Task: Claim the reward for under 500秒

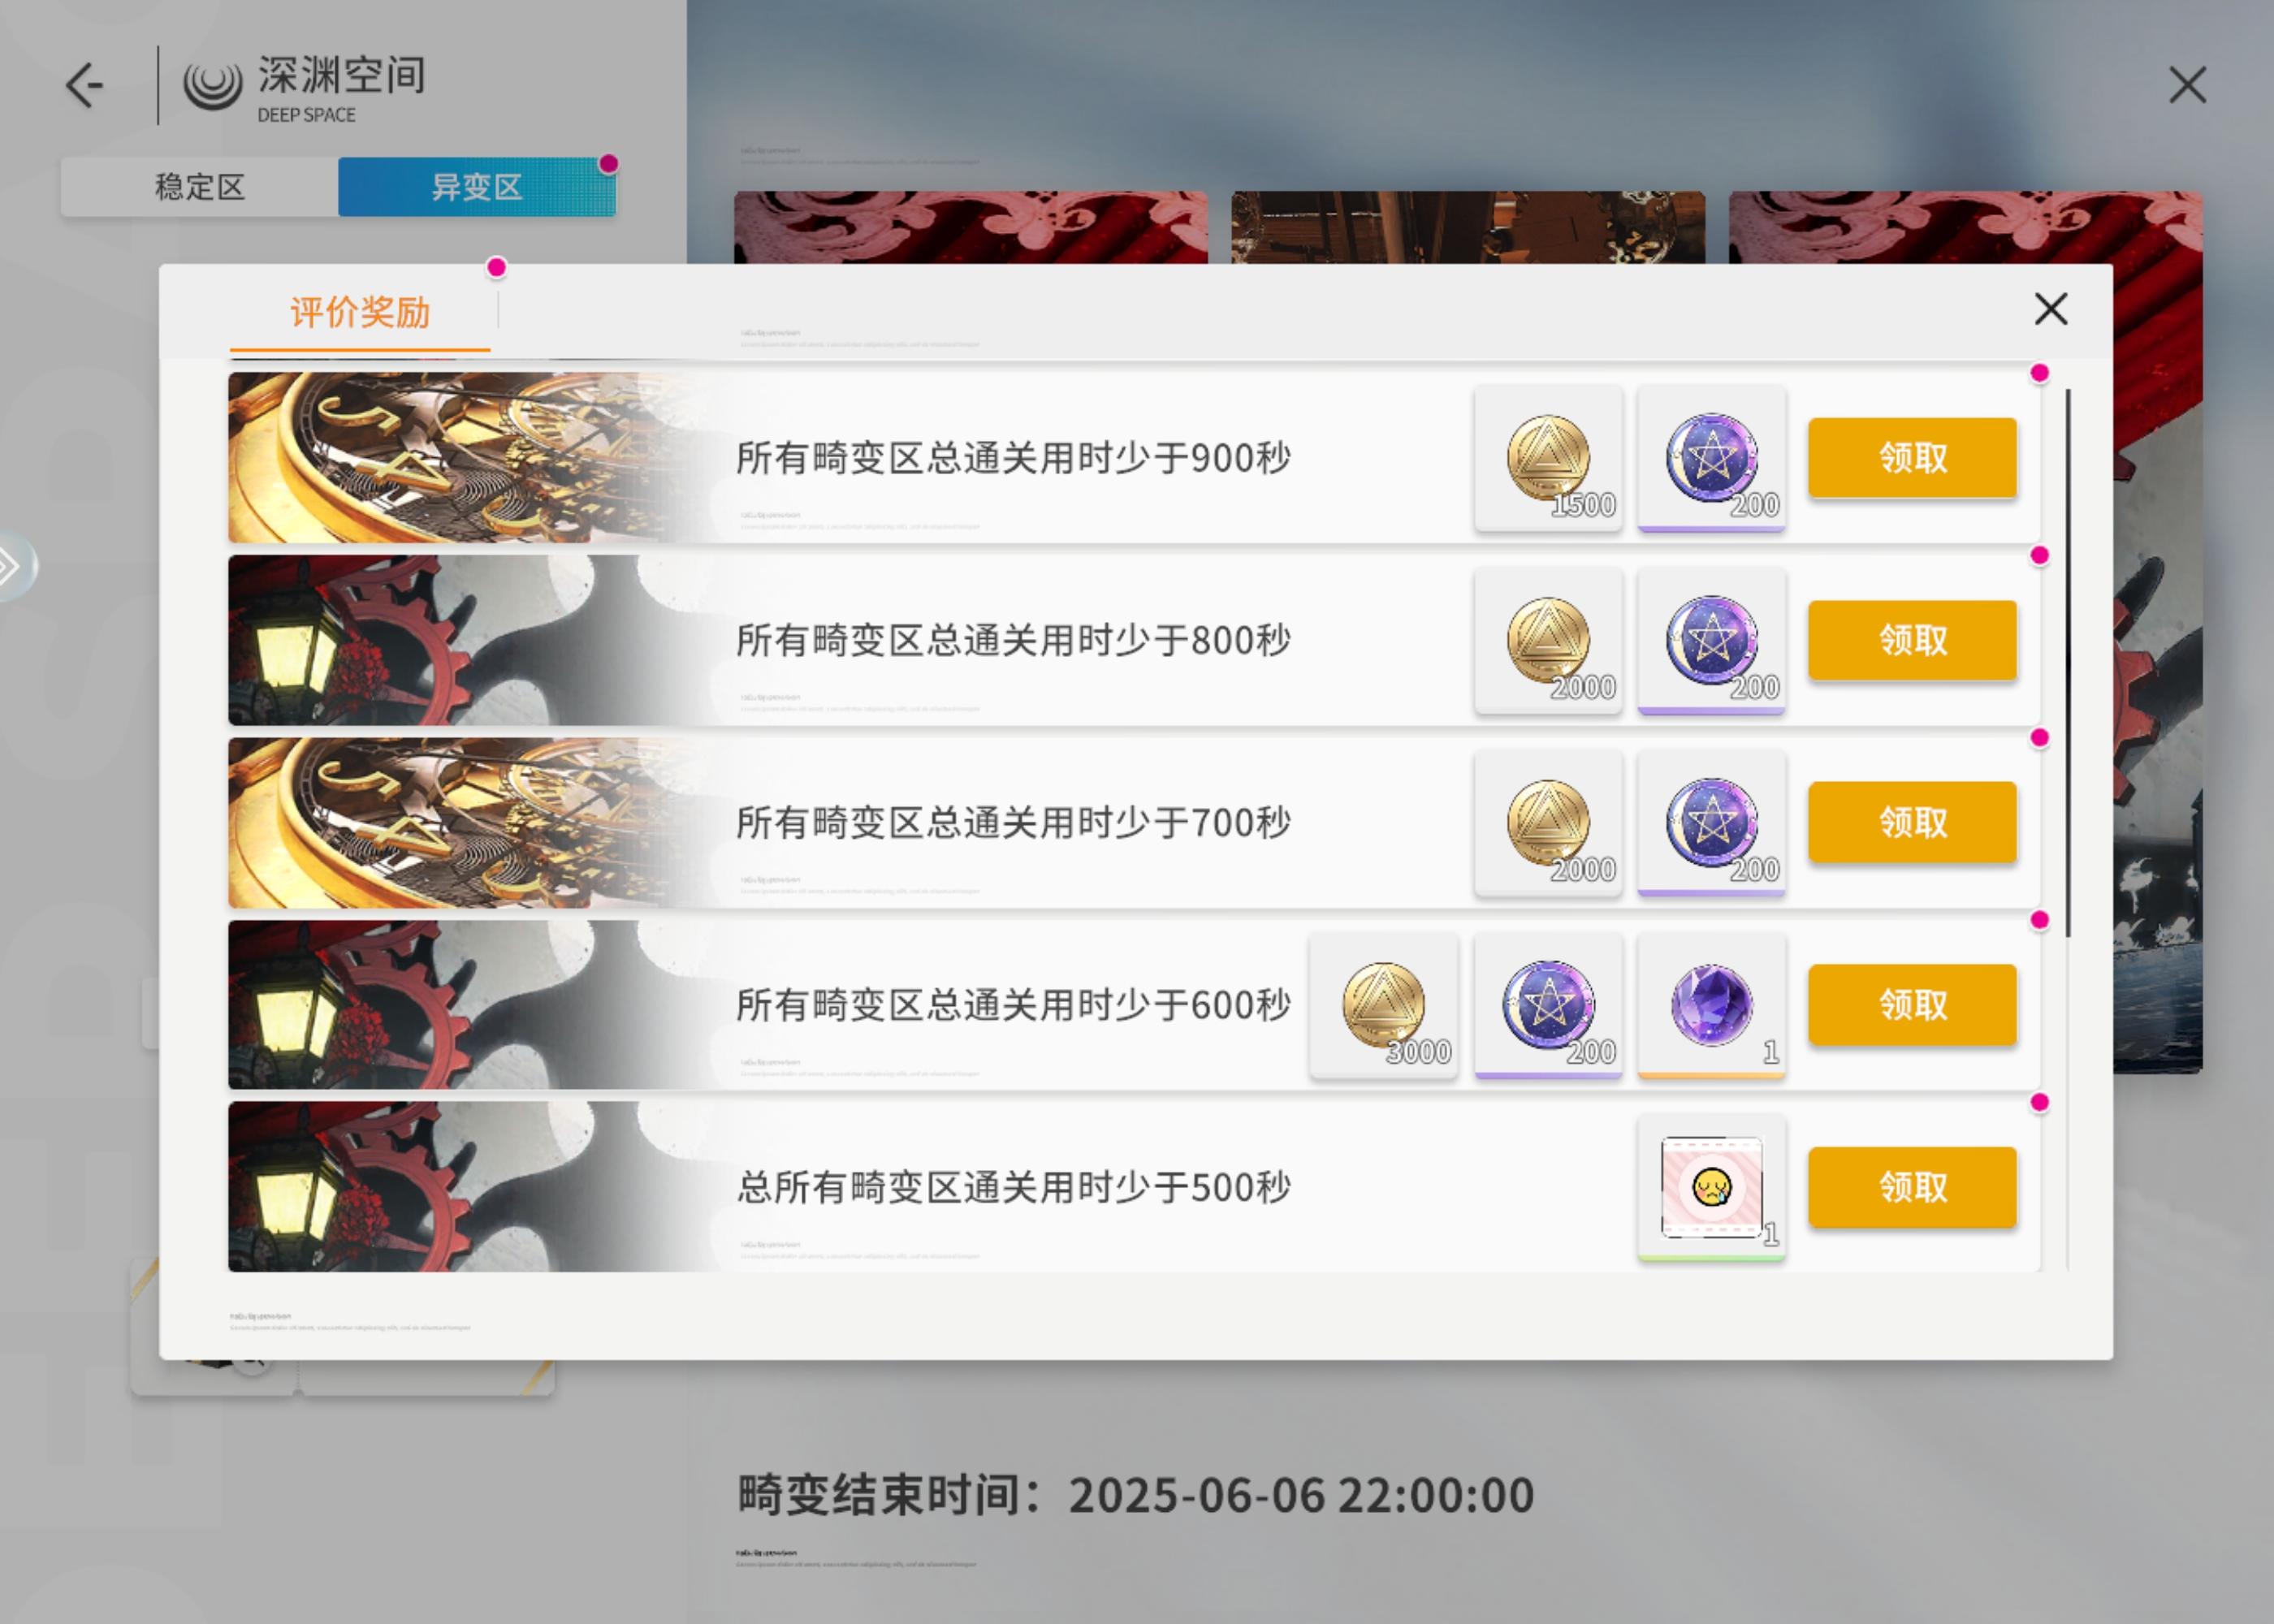Action: (1912, 1187)
